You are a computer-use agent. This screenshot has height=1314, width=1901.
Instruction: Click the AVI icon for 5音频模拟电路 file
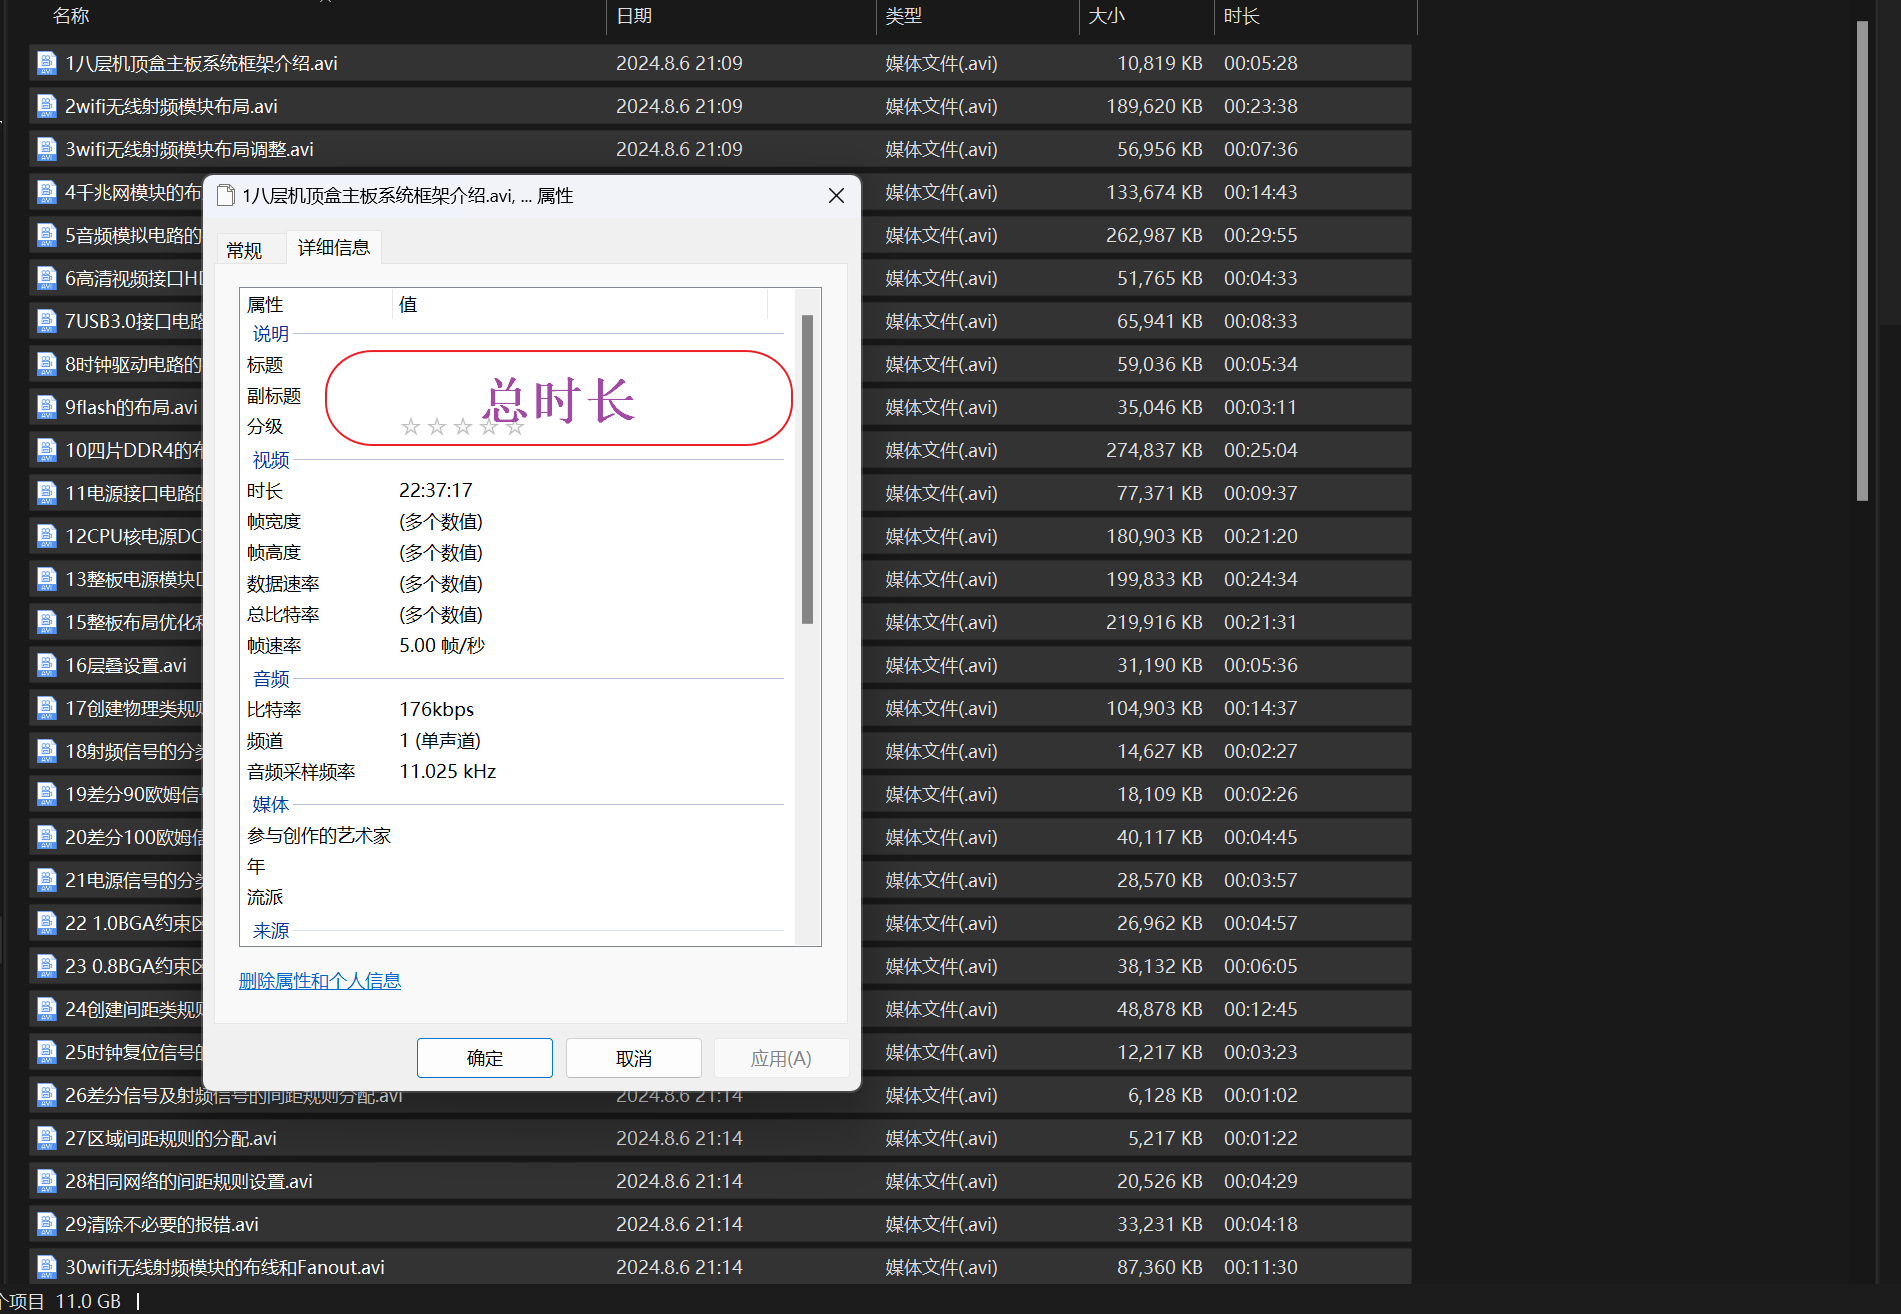point(46,235)
